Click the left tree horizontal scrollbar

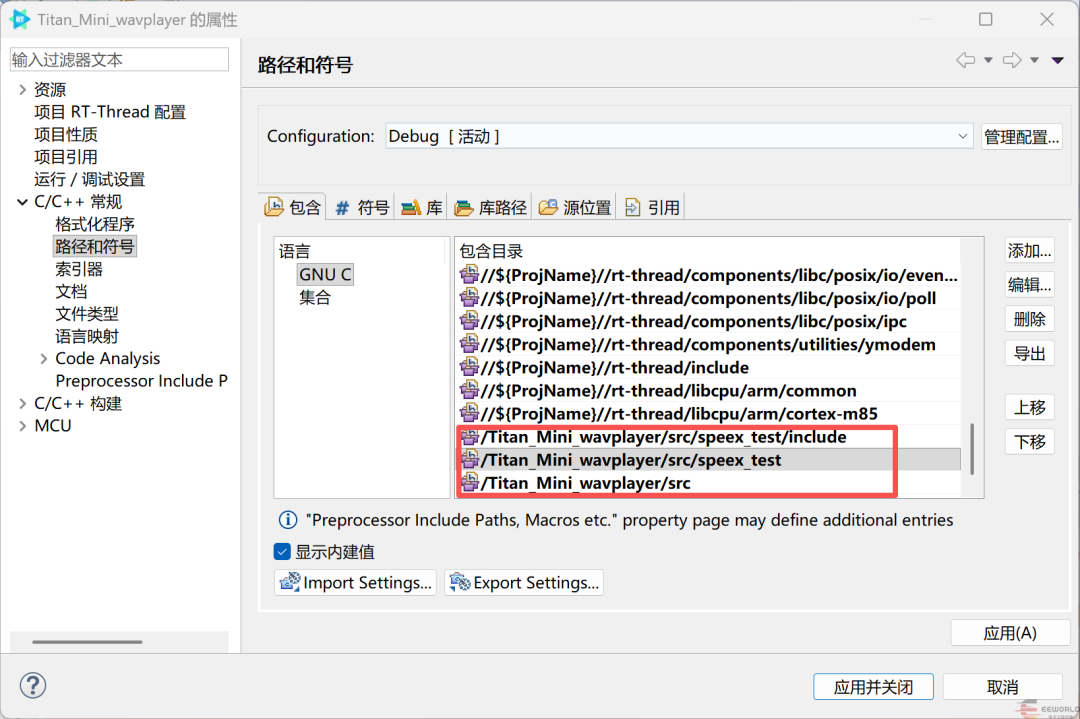(x=87, y=642)
